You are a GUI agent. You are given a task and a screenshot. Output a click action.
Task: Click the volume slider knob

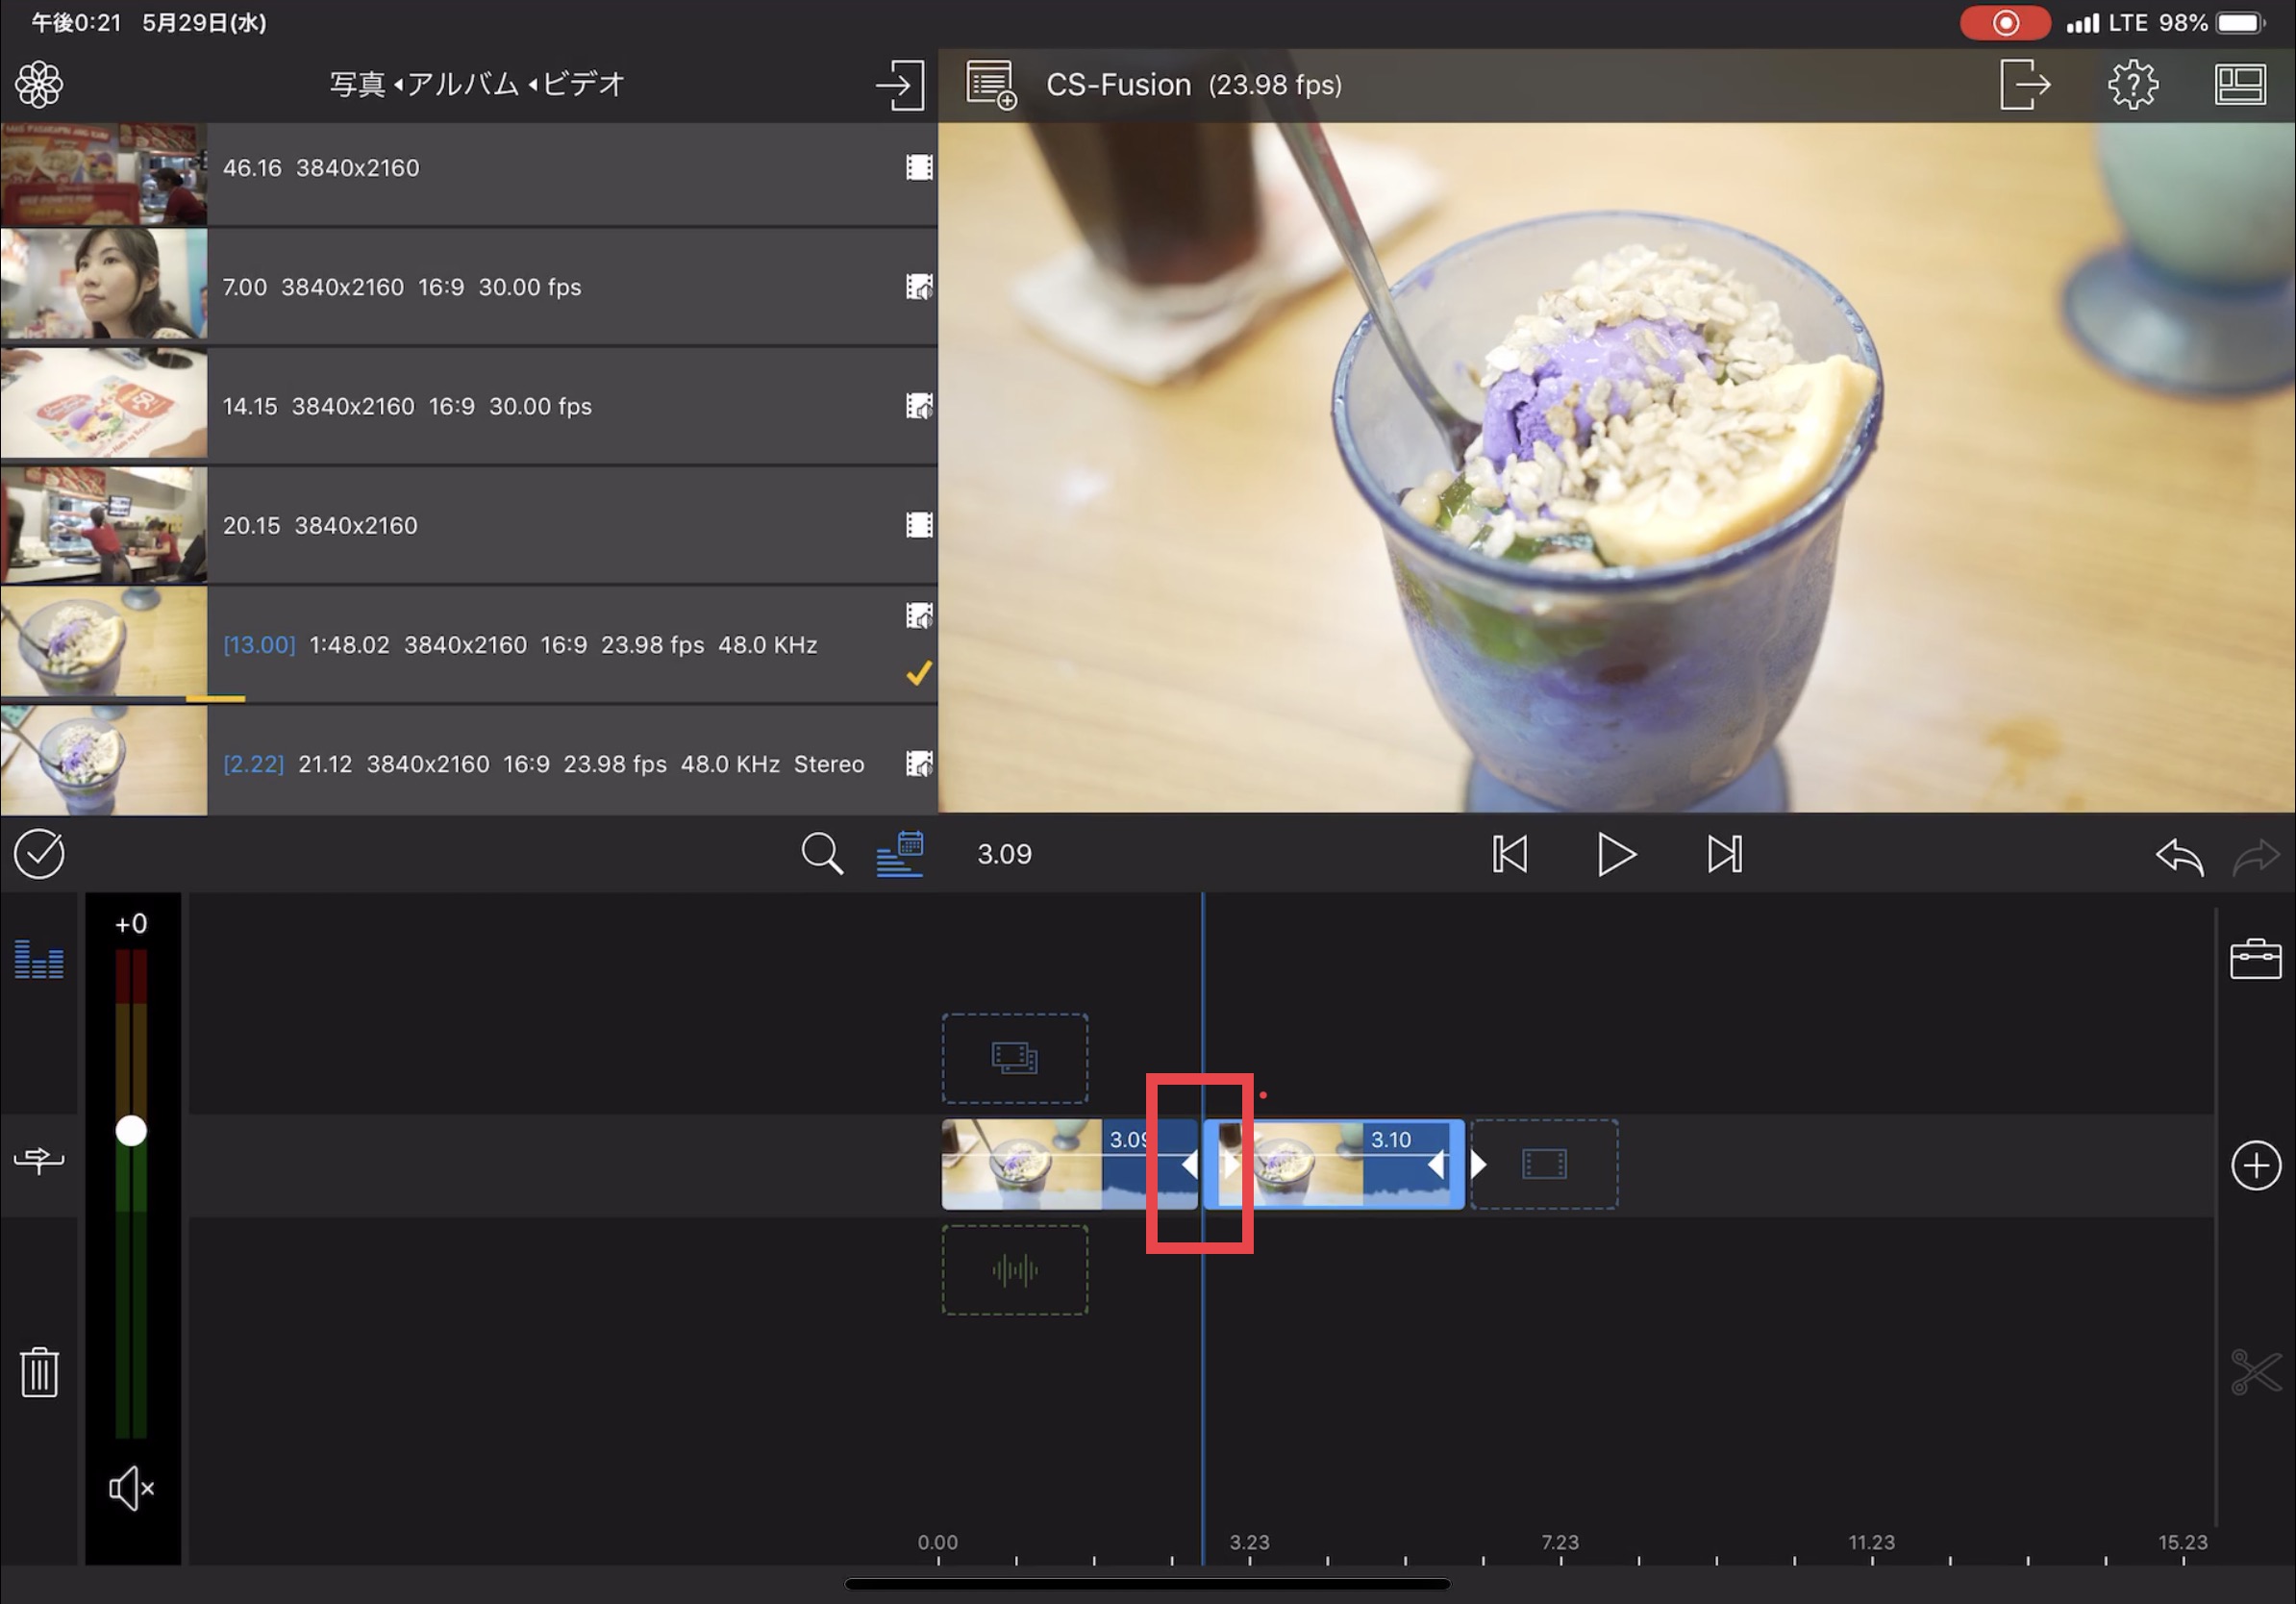pyautogui.click(x=131, y=1131)
